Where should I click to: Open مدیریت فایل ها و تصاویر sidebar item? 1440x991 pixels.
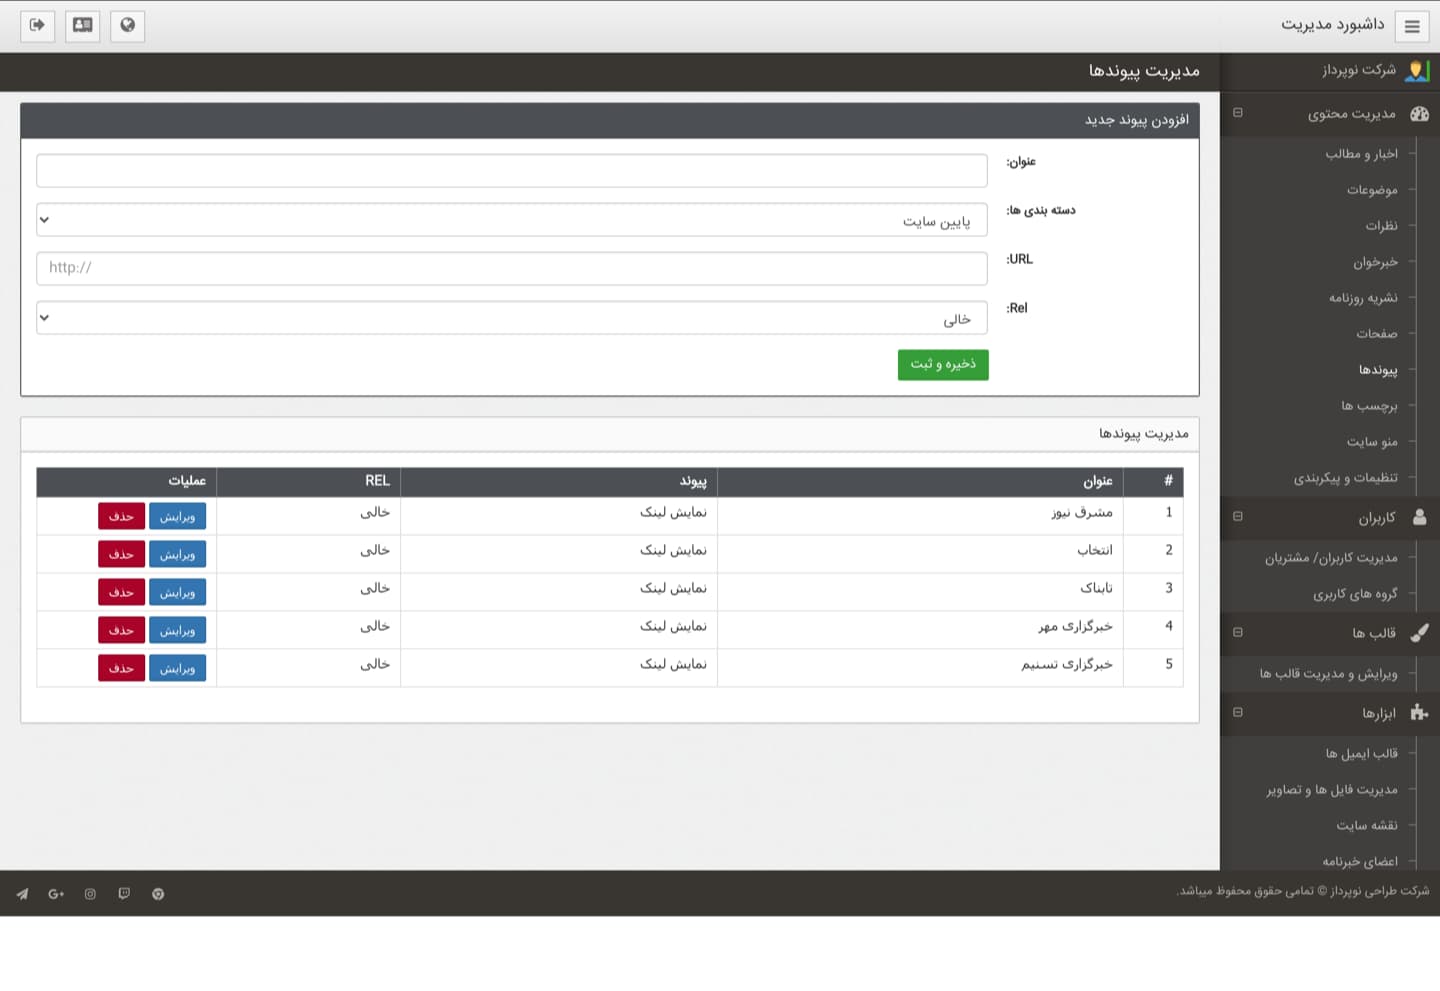(x=1332, y=790)
